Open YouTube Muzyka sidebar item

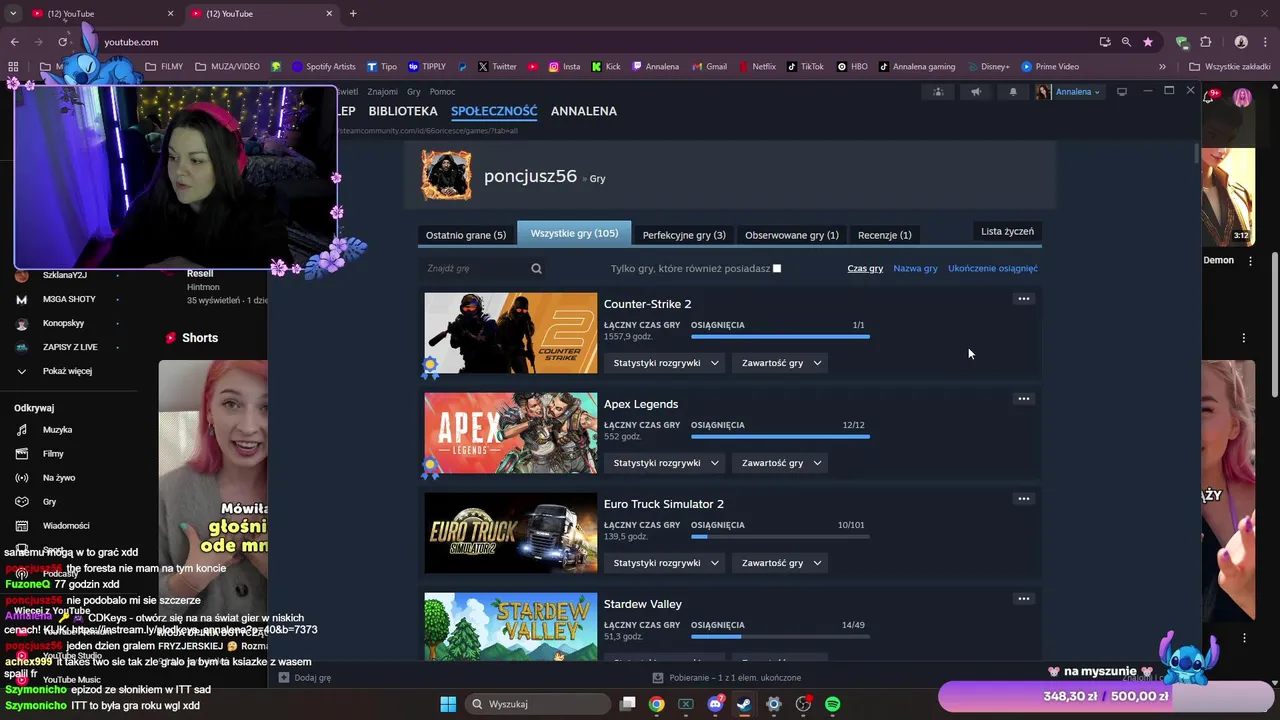57,430
